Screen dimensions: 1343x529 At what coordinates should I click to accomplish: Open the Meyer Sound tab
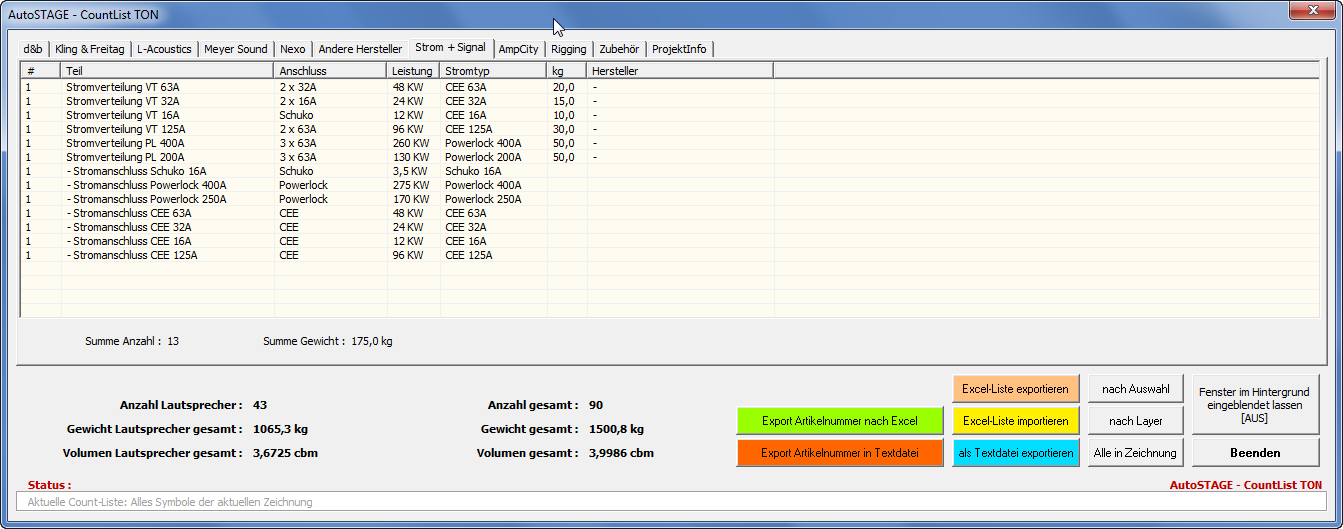click(236, 49)
